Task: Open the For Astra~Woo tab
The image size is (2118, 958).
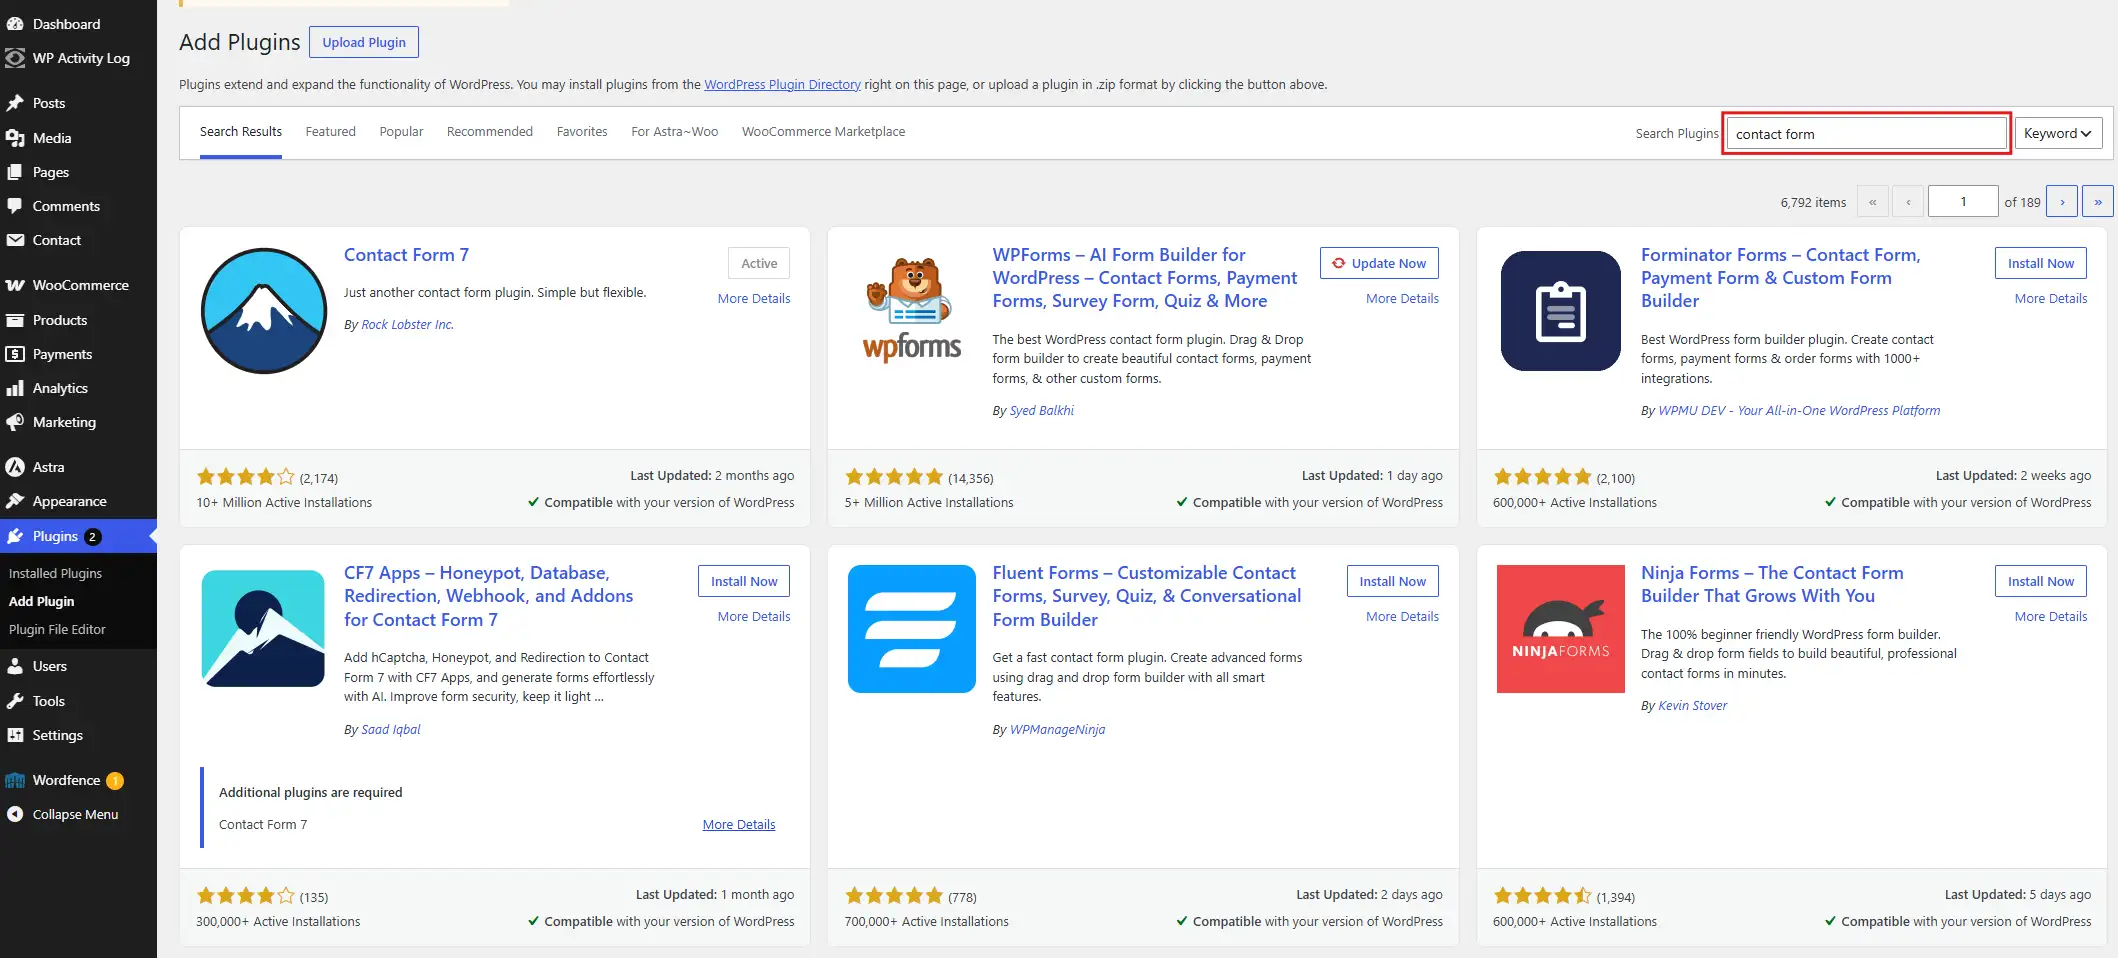Action: (675, 132)
